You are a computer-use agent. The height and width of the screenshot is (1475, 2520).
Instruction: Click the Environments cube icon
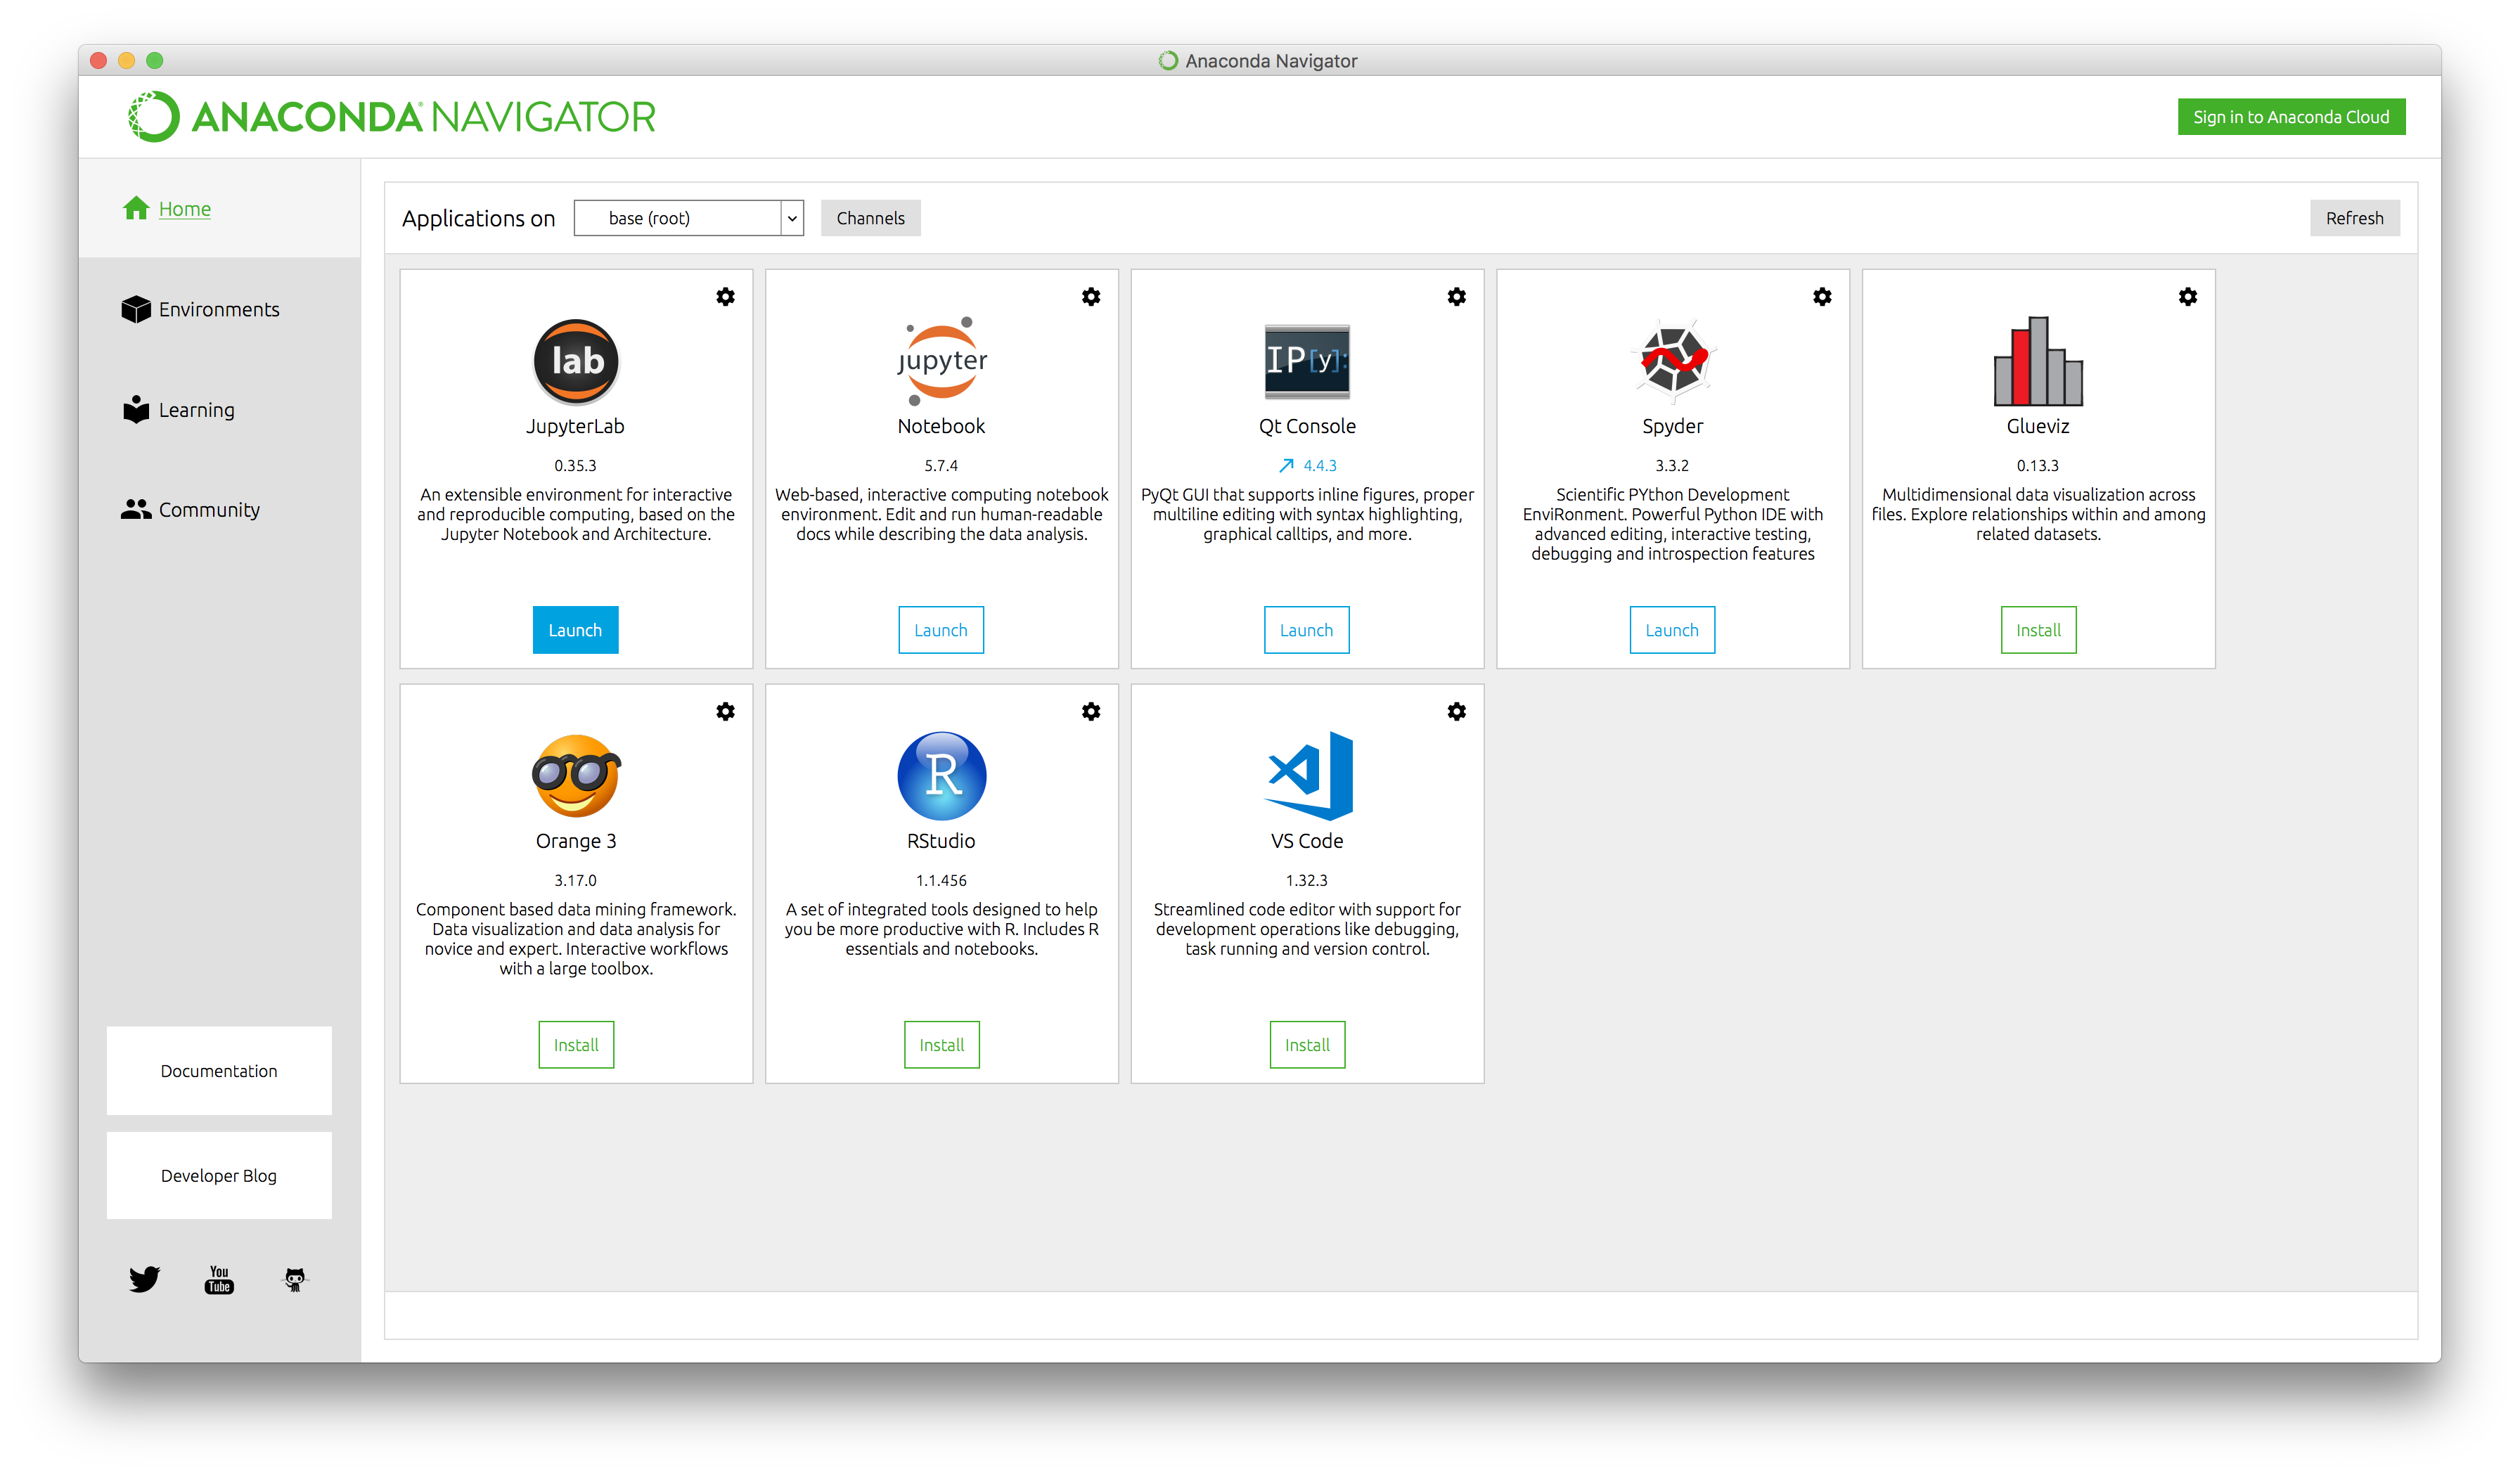click(136, 309)
